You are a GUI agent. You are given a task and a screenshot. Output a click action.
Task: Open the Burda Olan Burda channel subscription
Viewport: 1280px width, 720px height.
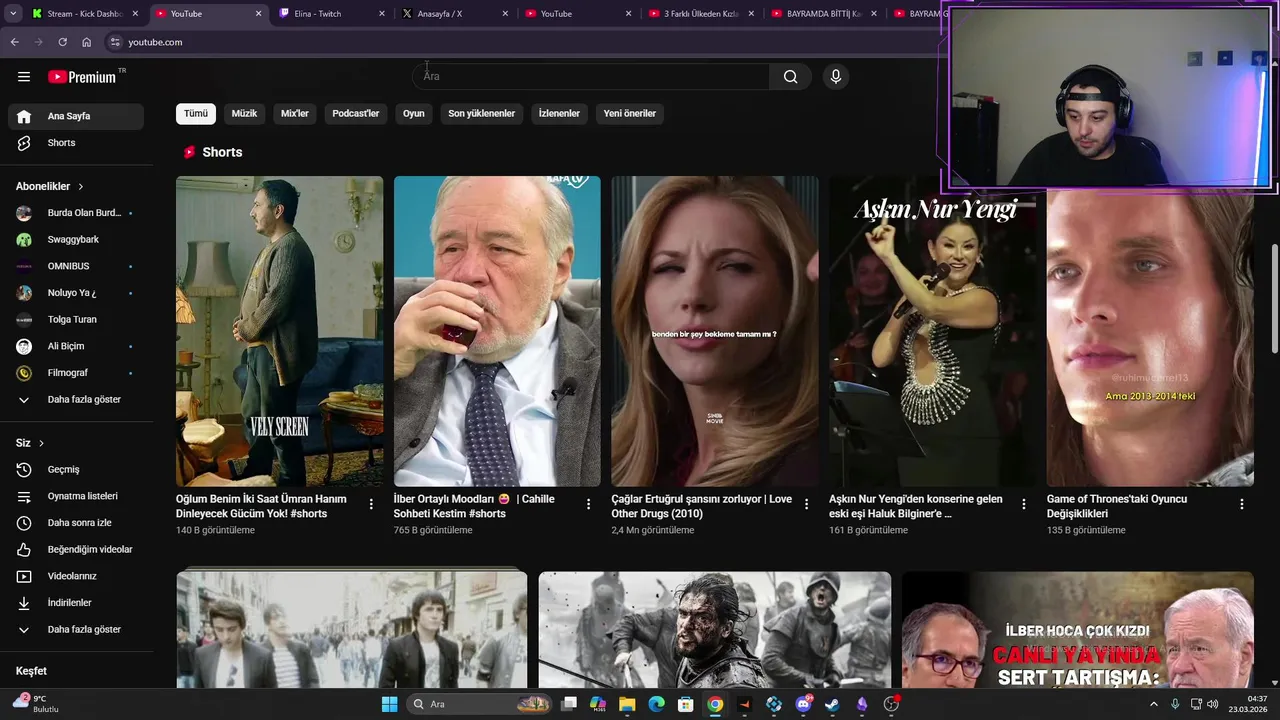point(76,213)
